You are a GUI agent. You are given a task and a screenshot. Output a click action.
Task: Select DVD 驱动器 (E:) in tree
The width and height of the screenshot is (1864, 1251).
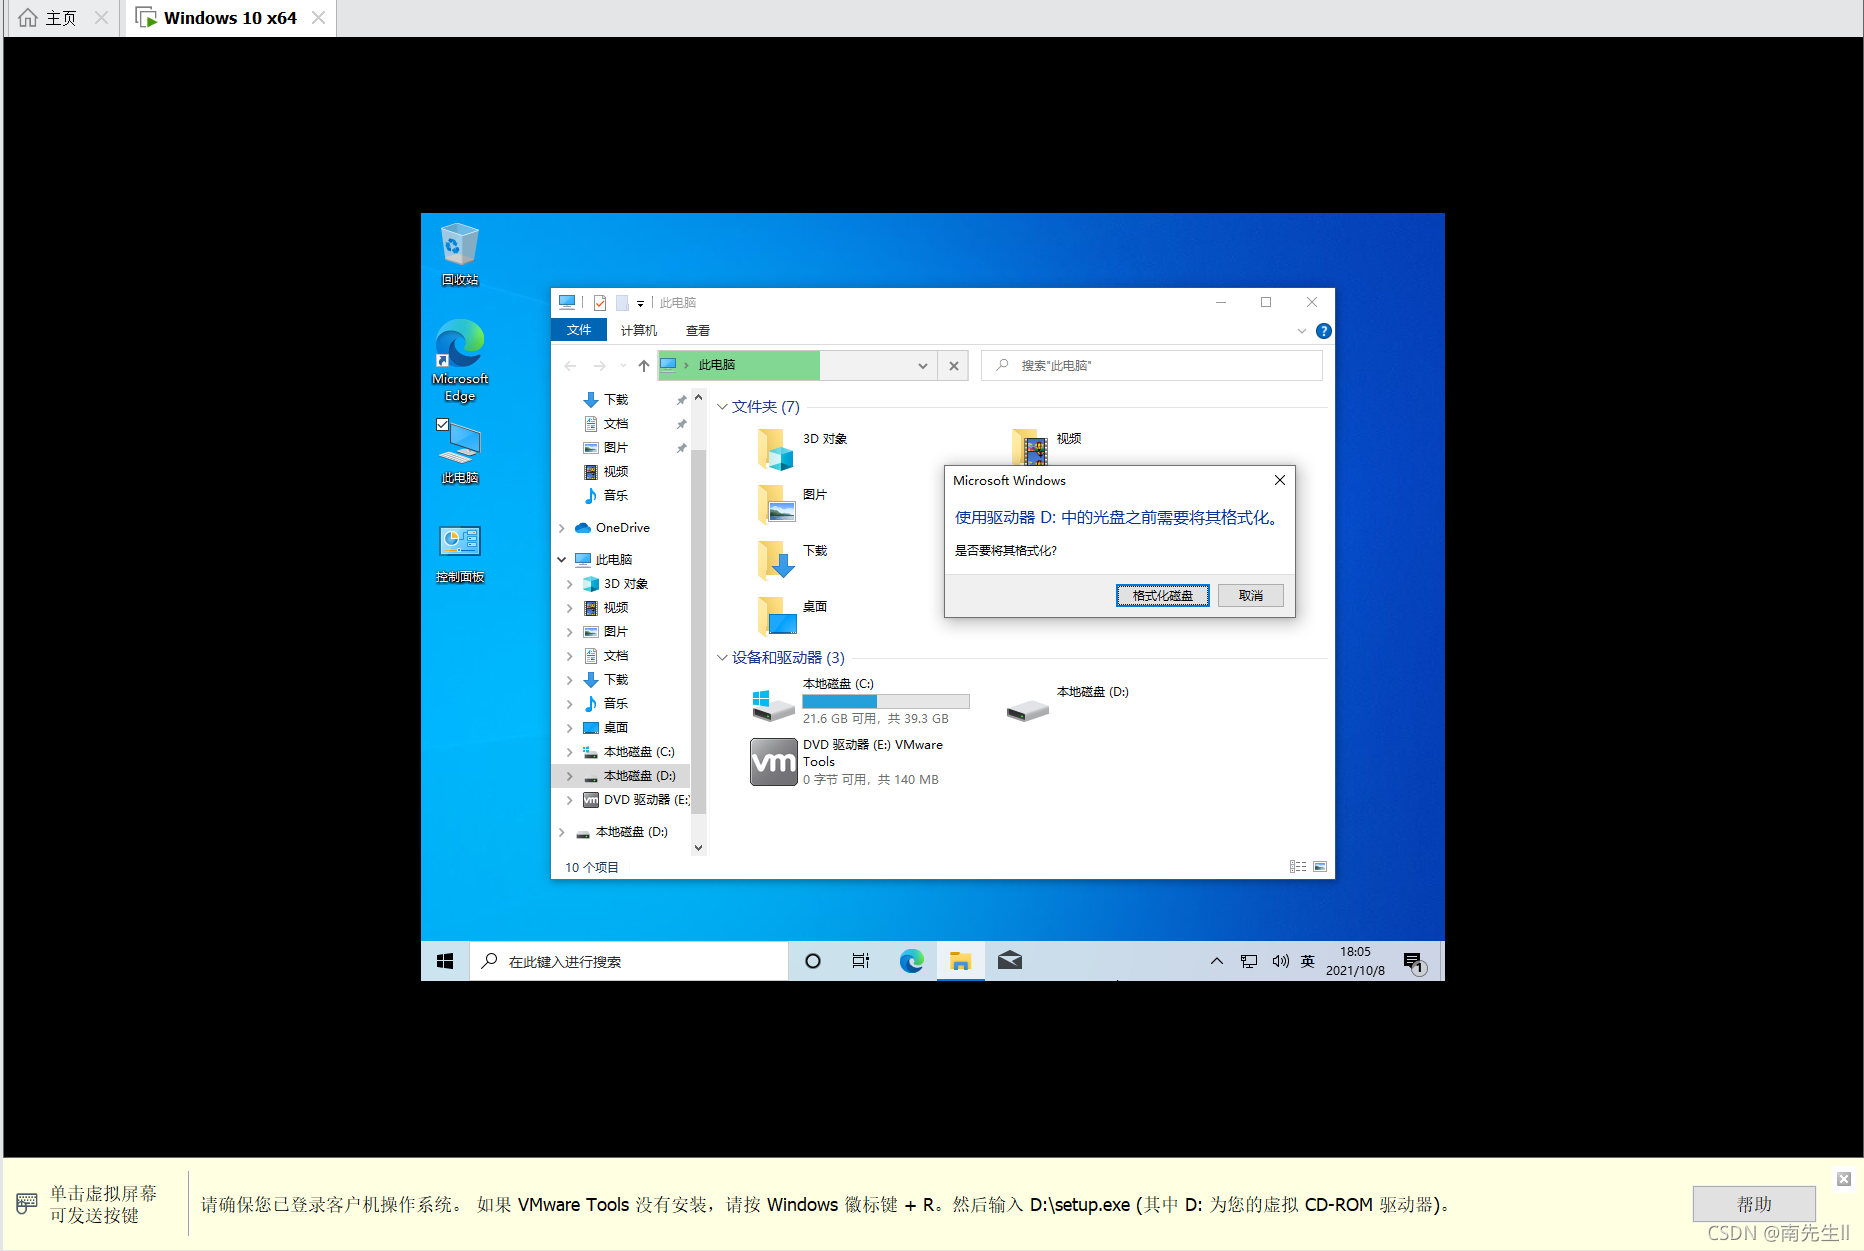click(x=636, y=800)
